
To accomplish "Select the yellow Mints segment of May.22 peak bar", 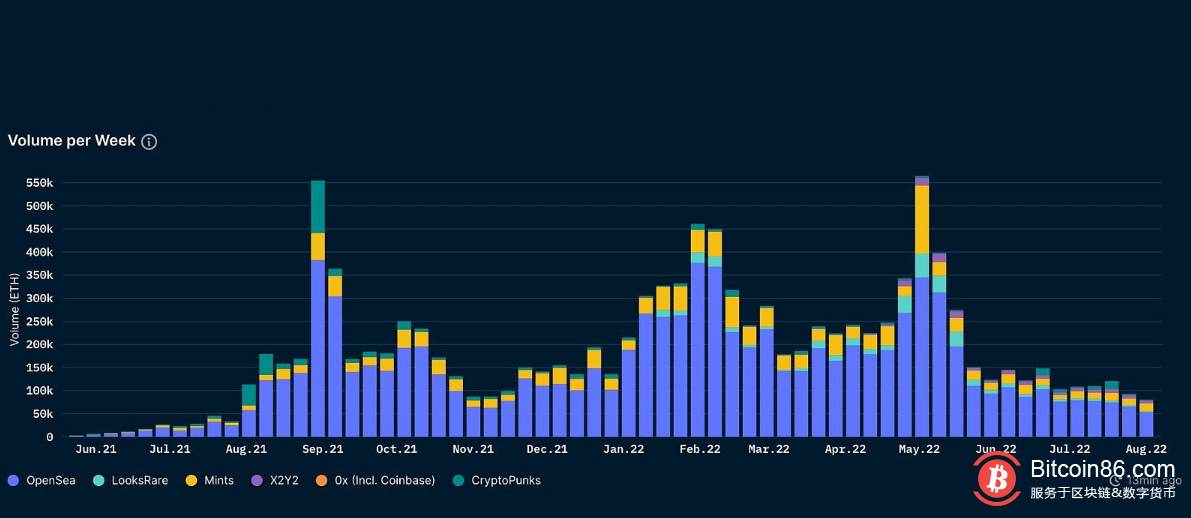I will (922, 219).
